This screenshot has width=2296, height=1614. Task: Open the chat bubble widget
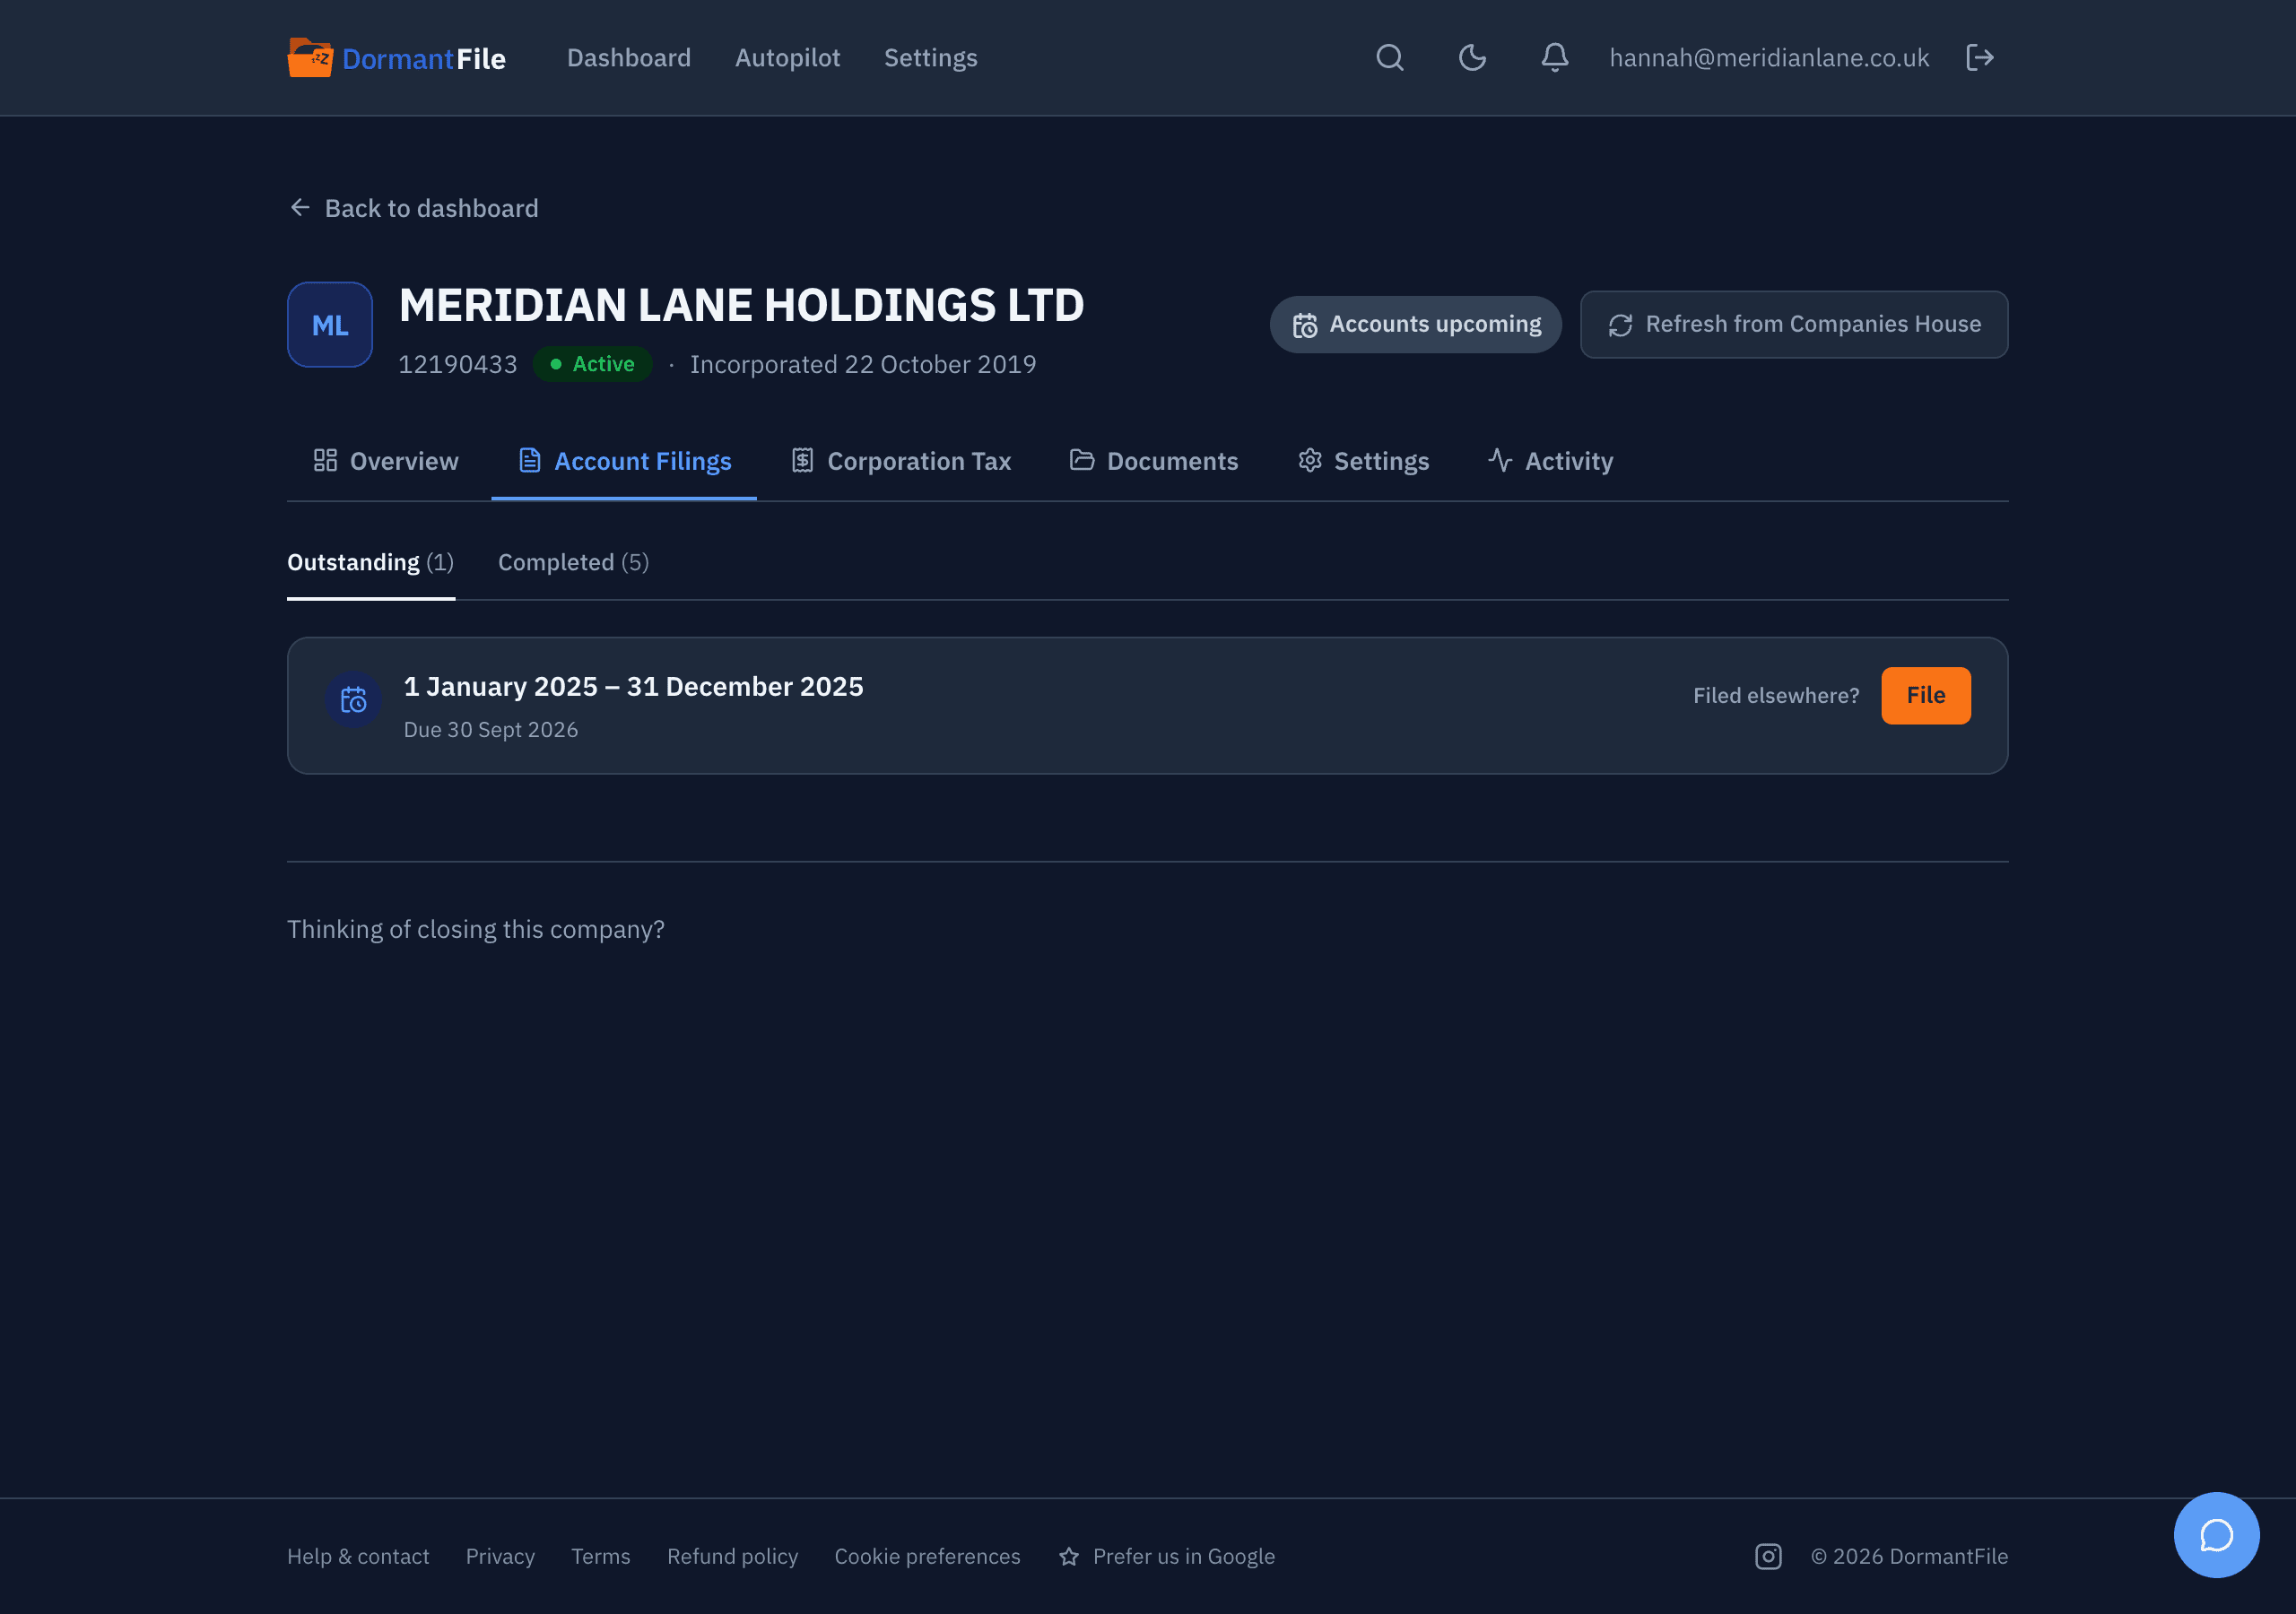[x=2216, y=1535]
